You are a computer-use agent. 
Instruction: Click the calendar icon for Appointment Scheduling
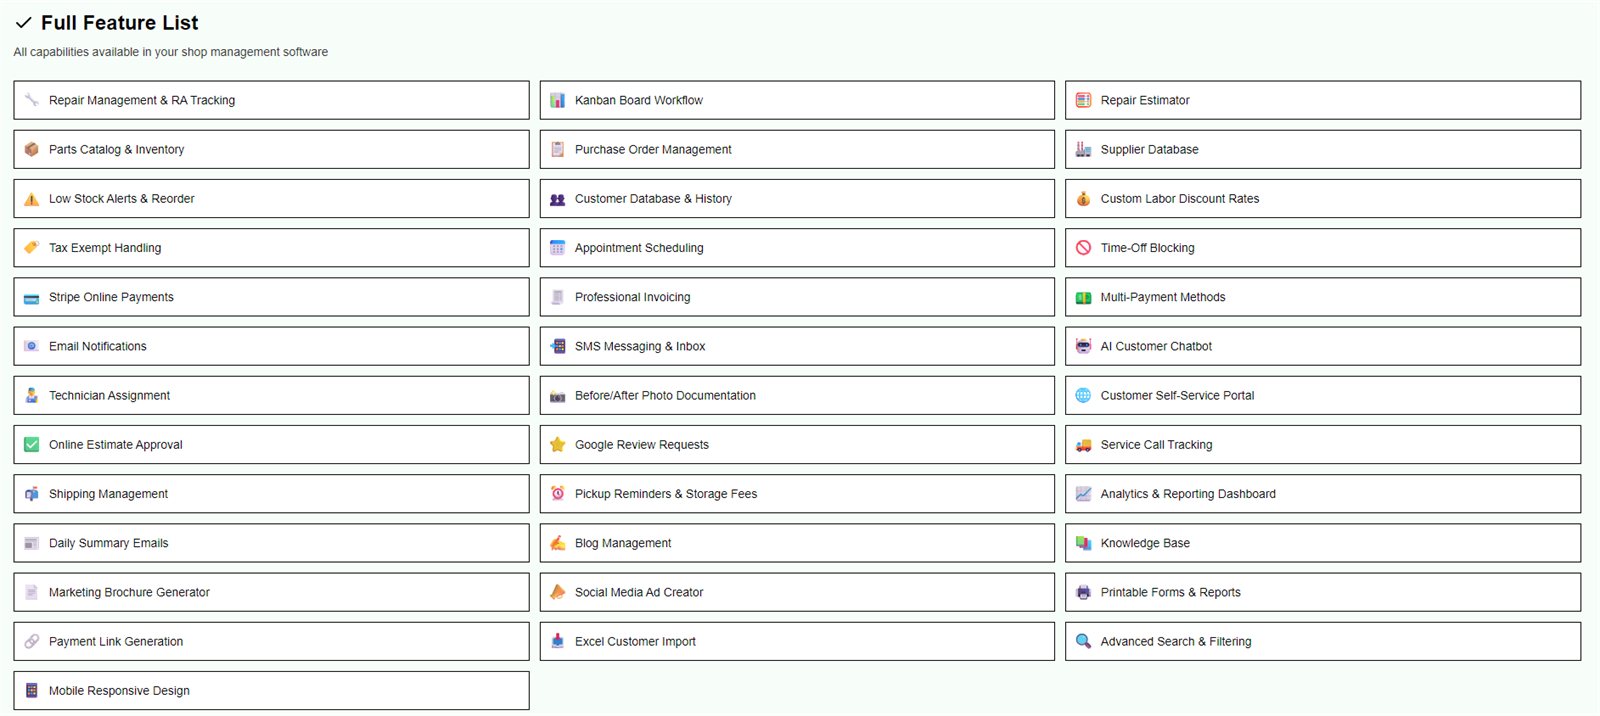[x=558, y=248]
